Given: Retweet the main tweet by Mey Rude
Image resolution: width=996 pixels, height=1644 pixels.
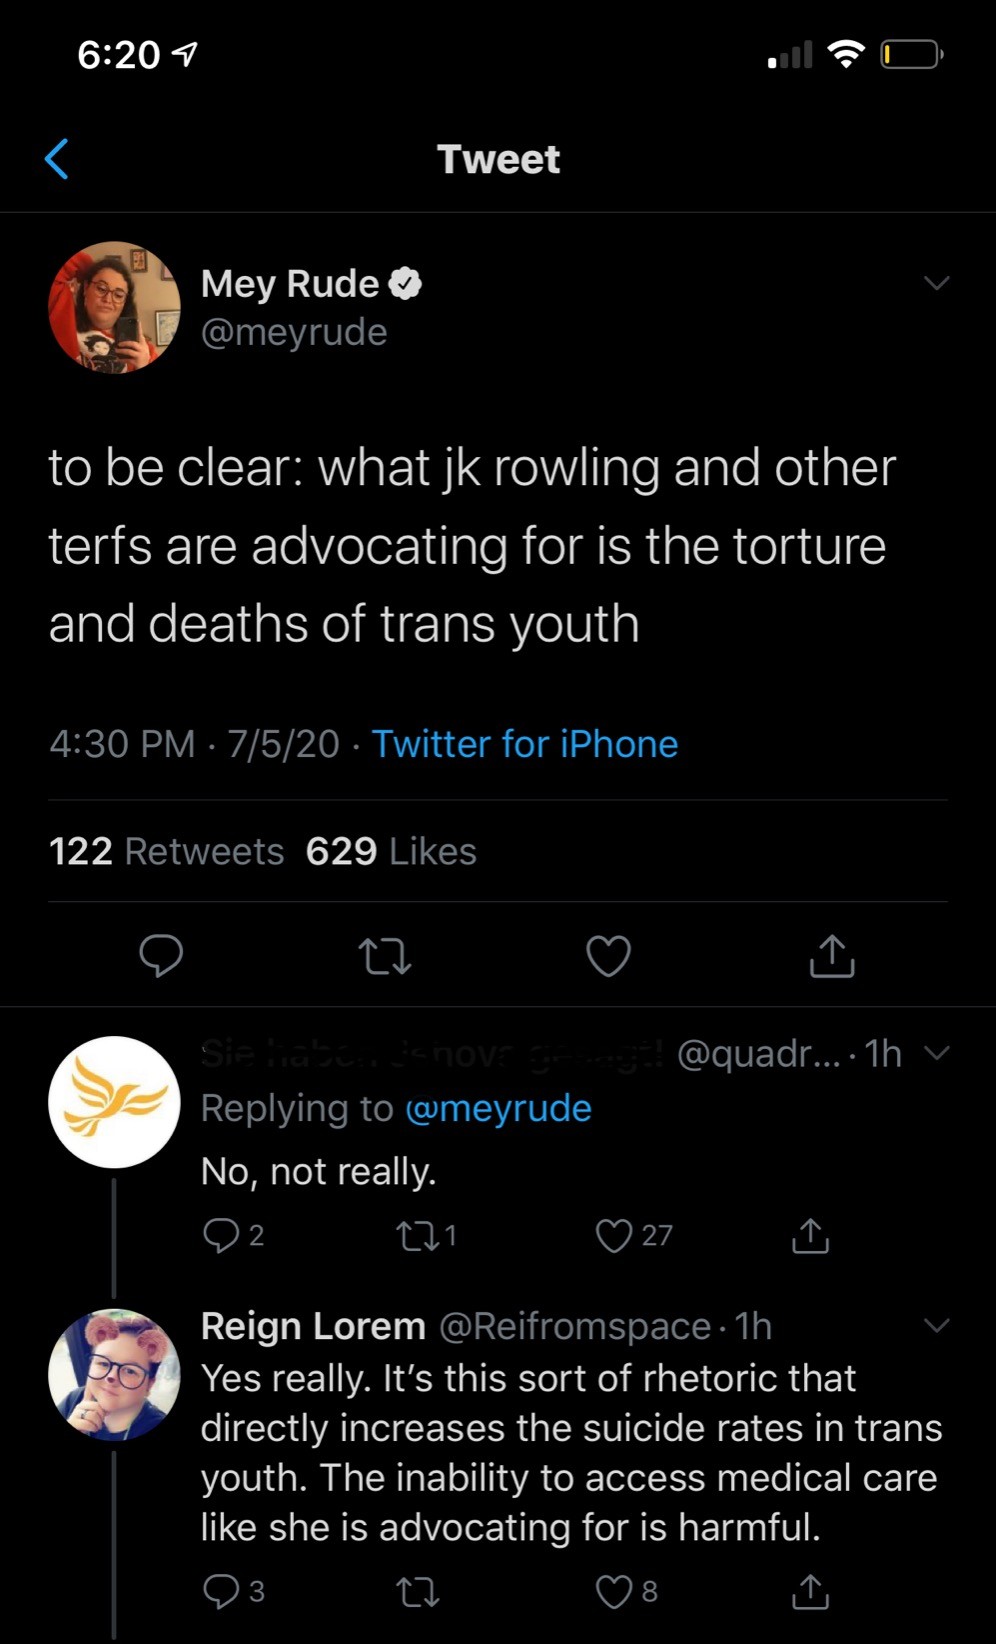Looking at the screenshot, I should click(384, 956).
